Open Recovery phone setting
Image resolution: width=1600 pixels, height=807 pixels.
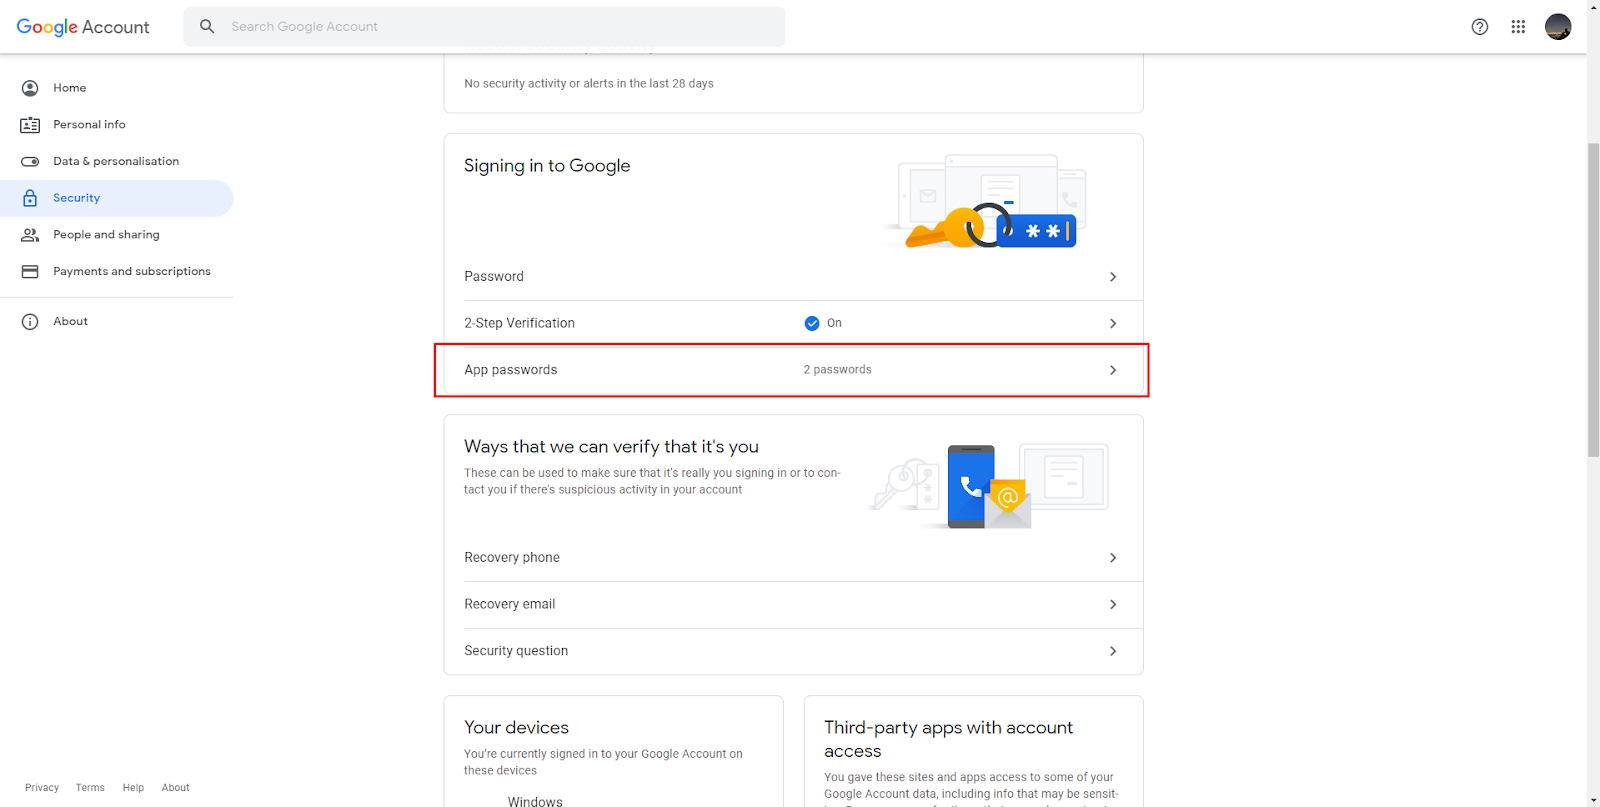click(x=793, y=558)
